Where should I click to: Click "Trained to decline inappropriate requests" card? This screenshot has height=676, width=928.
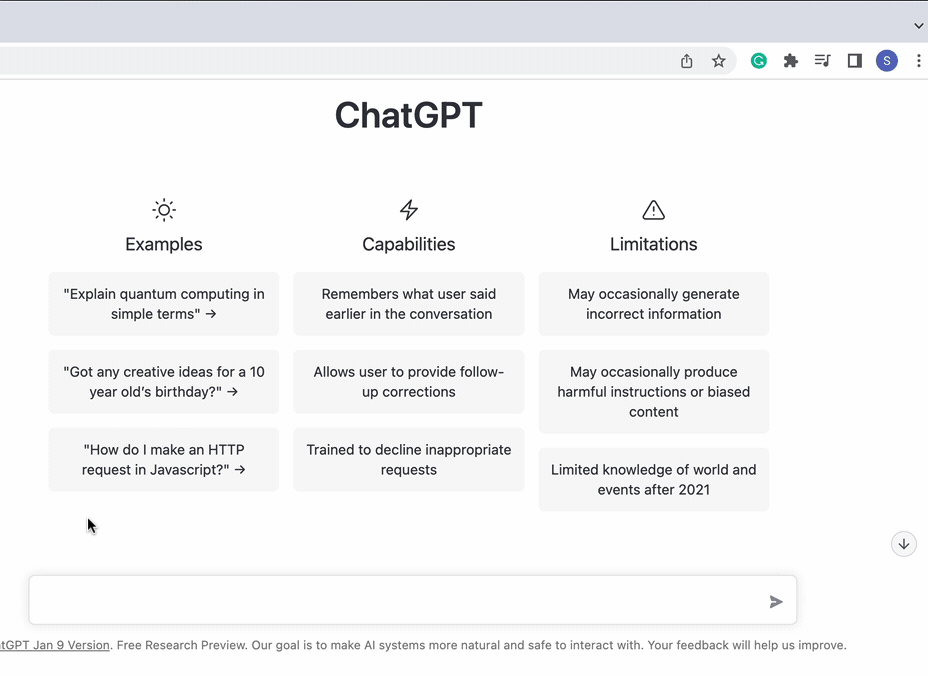click(409, 459)
